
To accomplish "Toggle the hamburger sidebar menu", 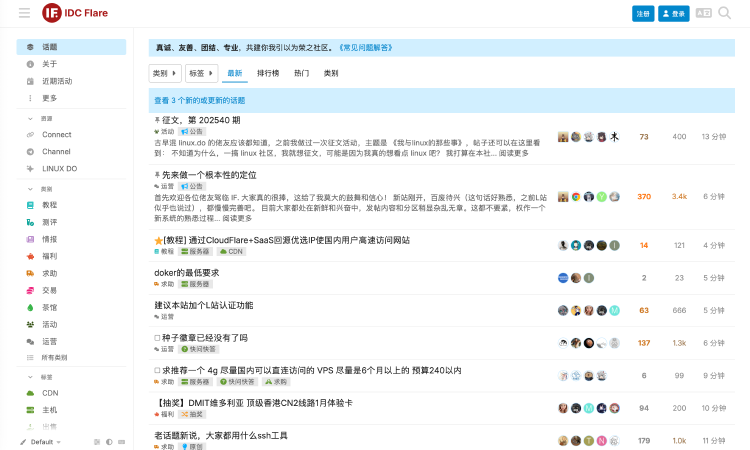I will coord(24,13).
